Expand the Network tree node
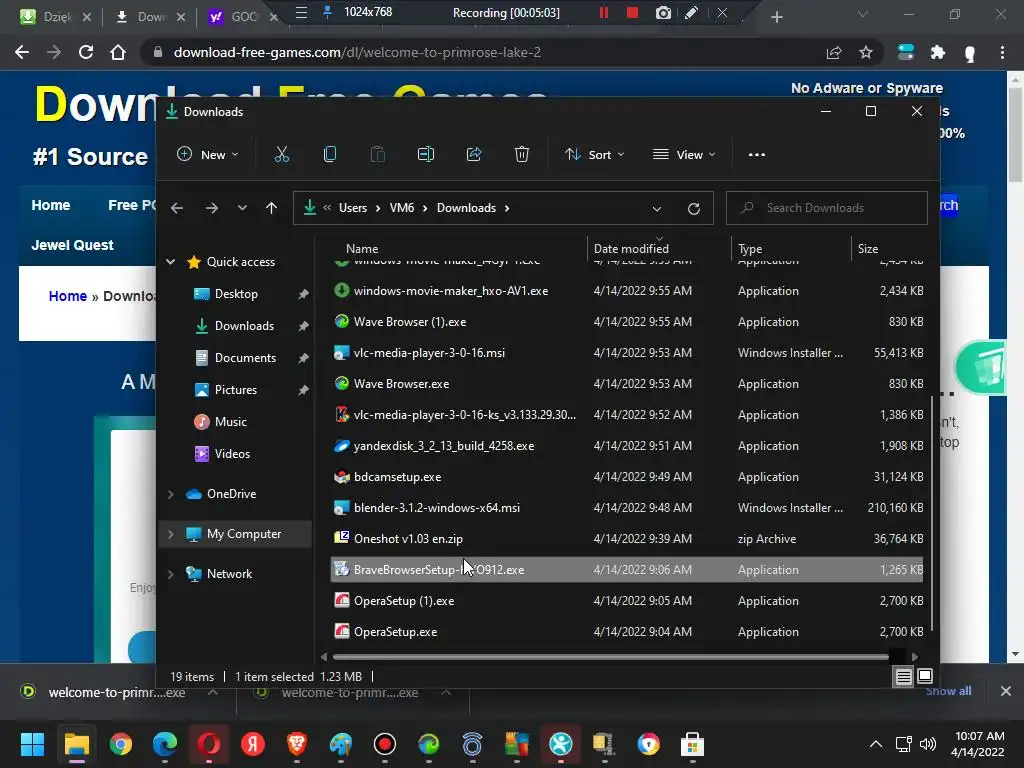 click(170, 574)
